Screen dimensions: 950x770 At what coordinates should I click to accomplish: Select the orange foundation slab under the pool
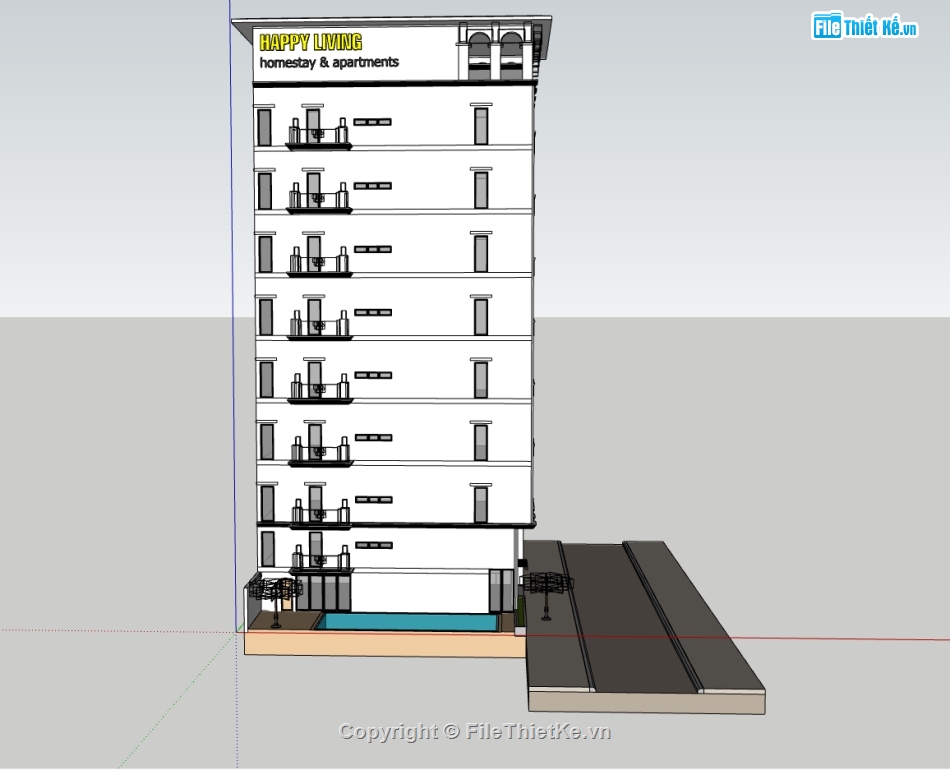pyautogui.click(x=385, y=643)
